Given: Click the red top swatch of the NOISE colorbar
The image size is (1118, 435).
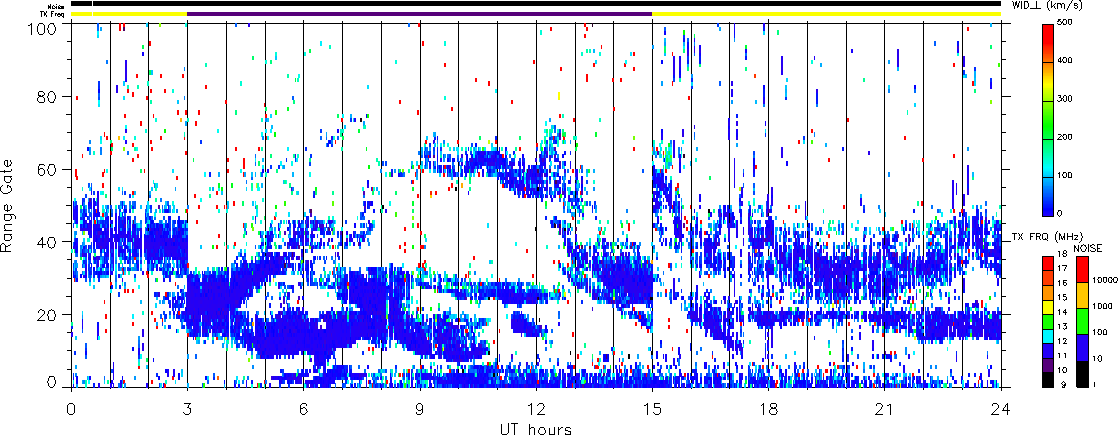Looking at the screenshot, I should point(1082,270).
